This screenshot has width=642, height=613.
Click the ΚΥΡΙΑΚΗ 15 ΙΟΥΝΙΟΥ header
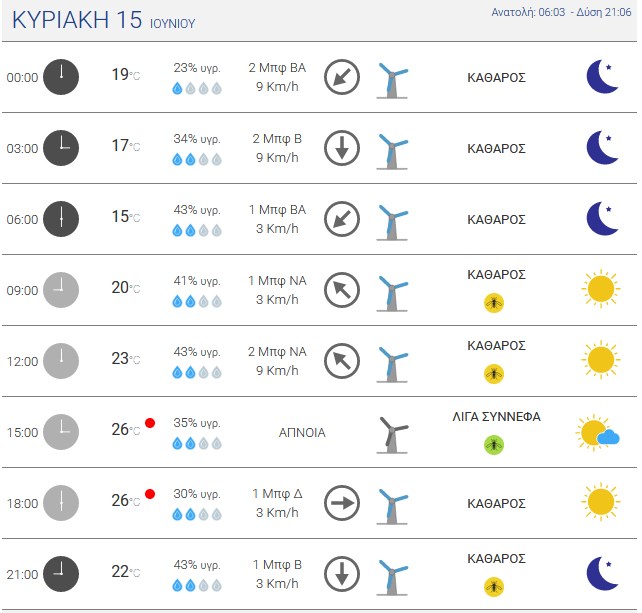coord(104,20)
